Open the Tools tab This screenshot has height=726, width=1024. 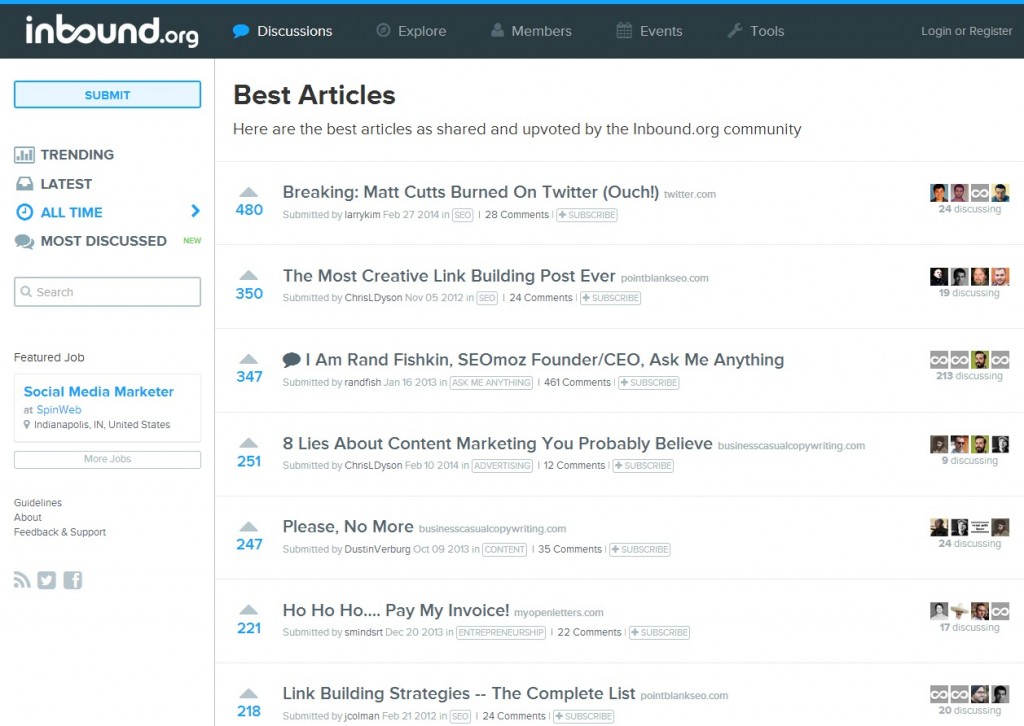point(756,31)
